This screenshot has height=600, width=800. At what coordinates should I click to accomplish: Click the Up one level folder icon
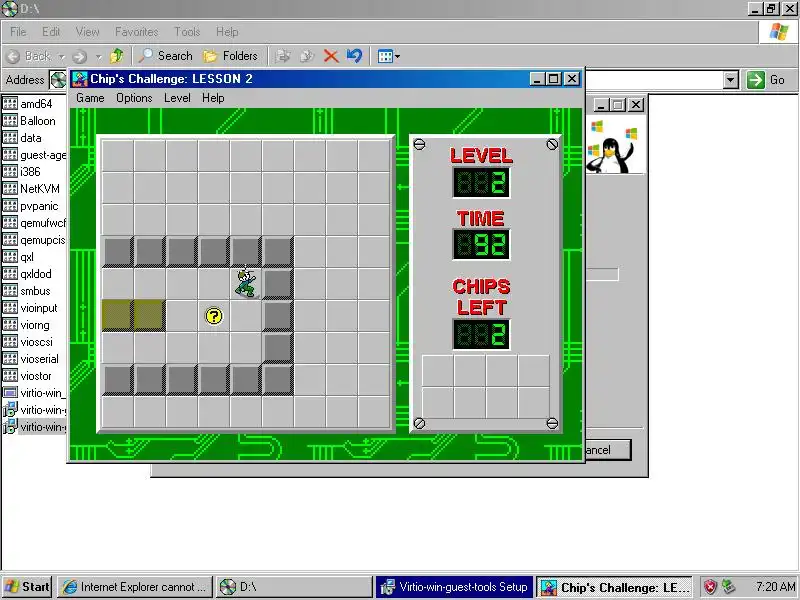(x=117, y=56)
